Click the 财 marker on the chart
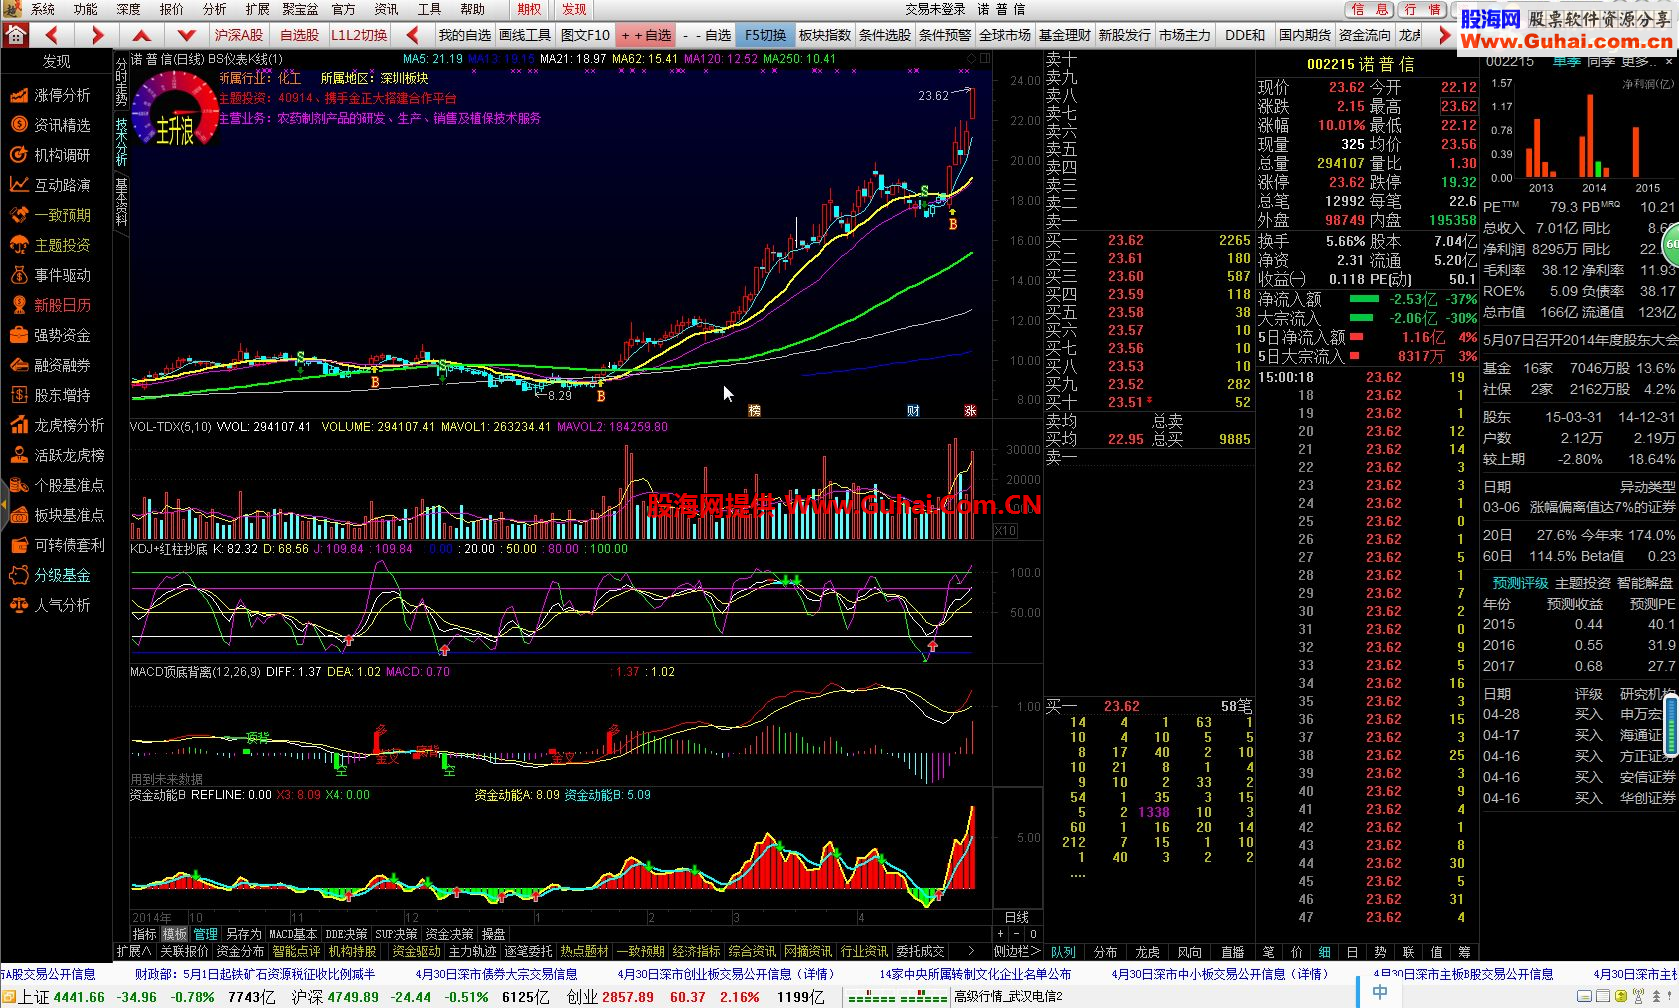Image resolution: width=1679 pixels, height=1008 pixels. [913, 410]
